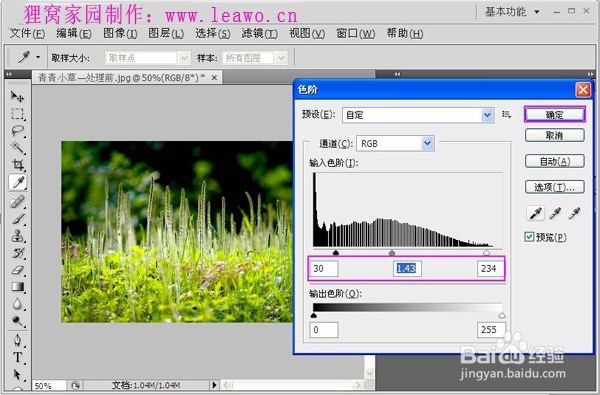Click the input shadow field showing 30

[x=324, y=269]
